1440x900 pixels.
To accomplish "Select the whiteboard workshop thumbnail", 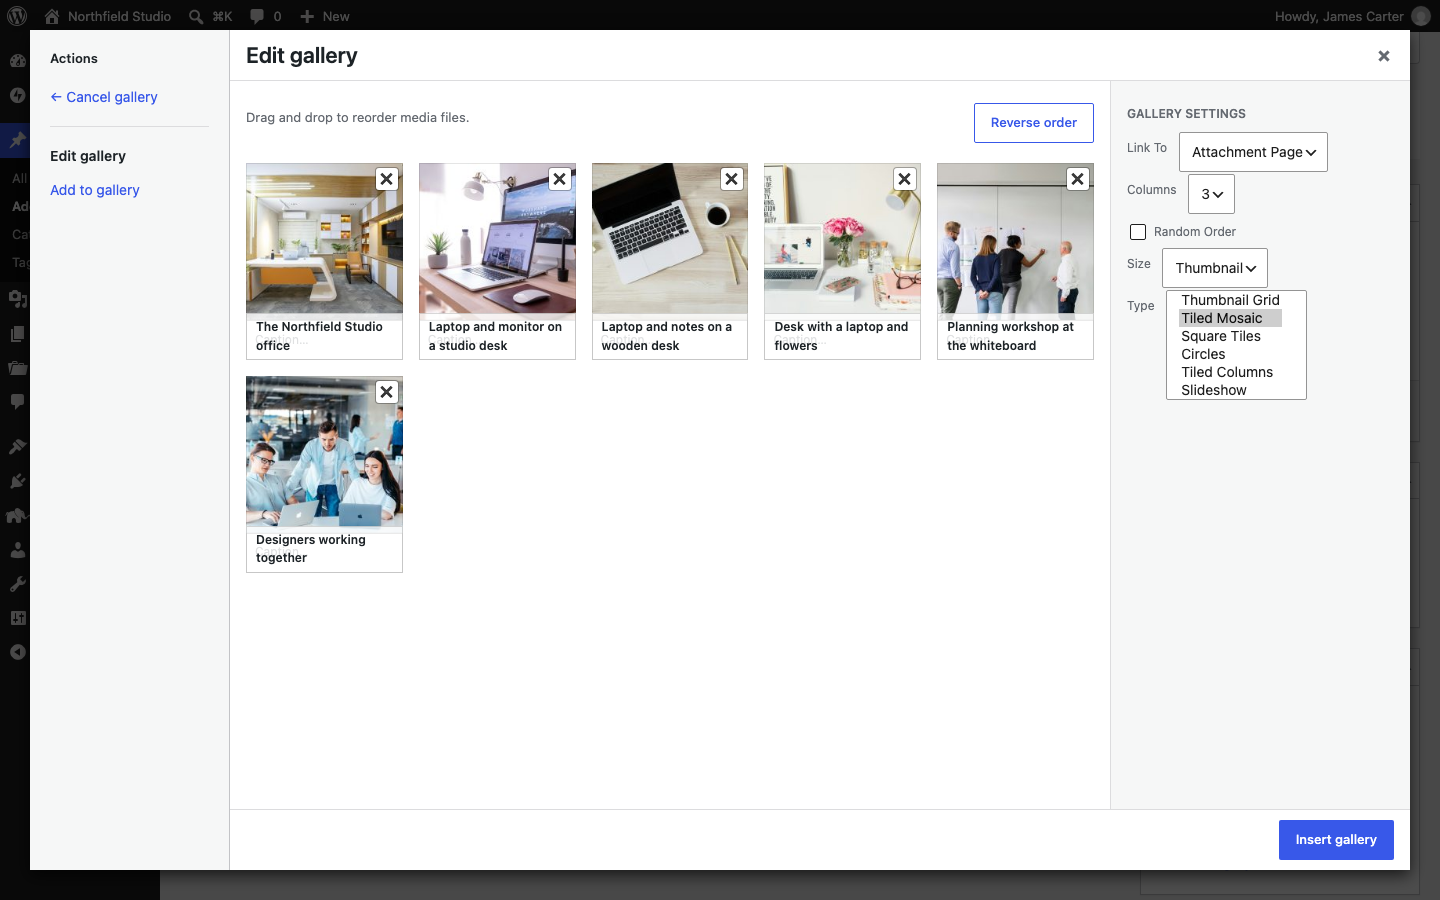I will (1015, 240).
